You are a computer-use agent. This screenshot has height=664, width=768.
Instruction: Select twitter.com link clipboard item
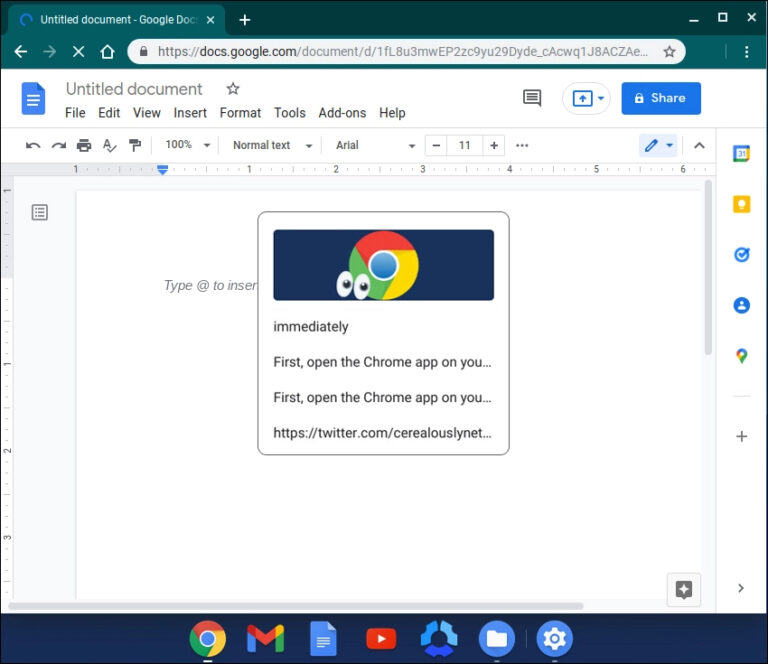(382, 433)
